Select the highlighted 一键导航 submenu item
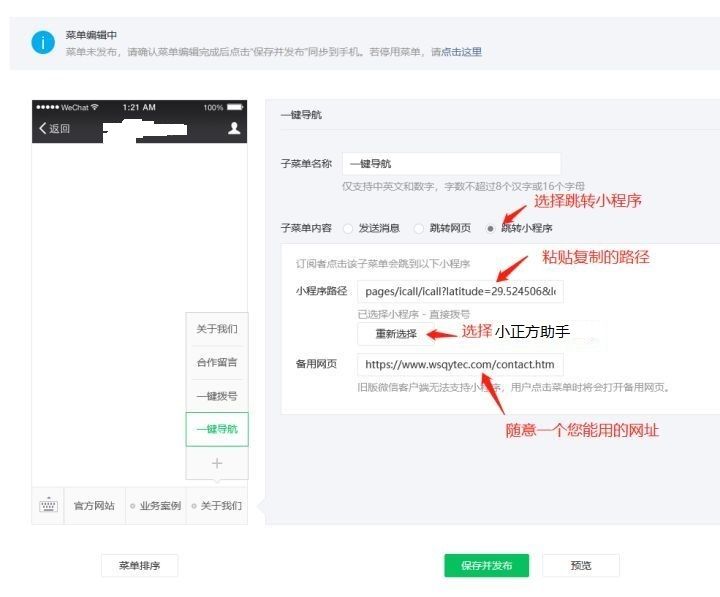This screenshot has height=597, width=720. point(217,429)
